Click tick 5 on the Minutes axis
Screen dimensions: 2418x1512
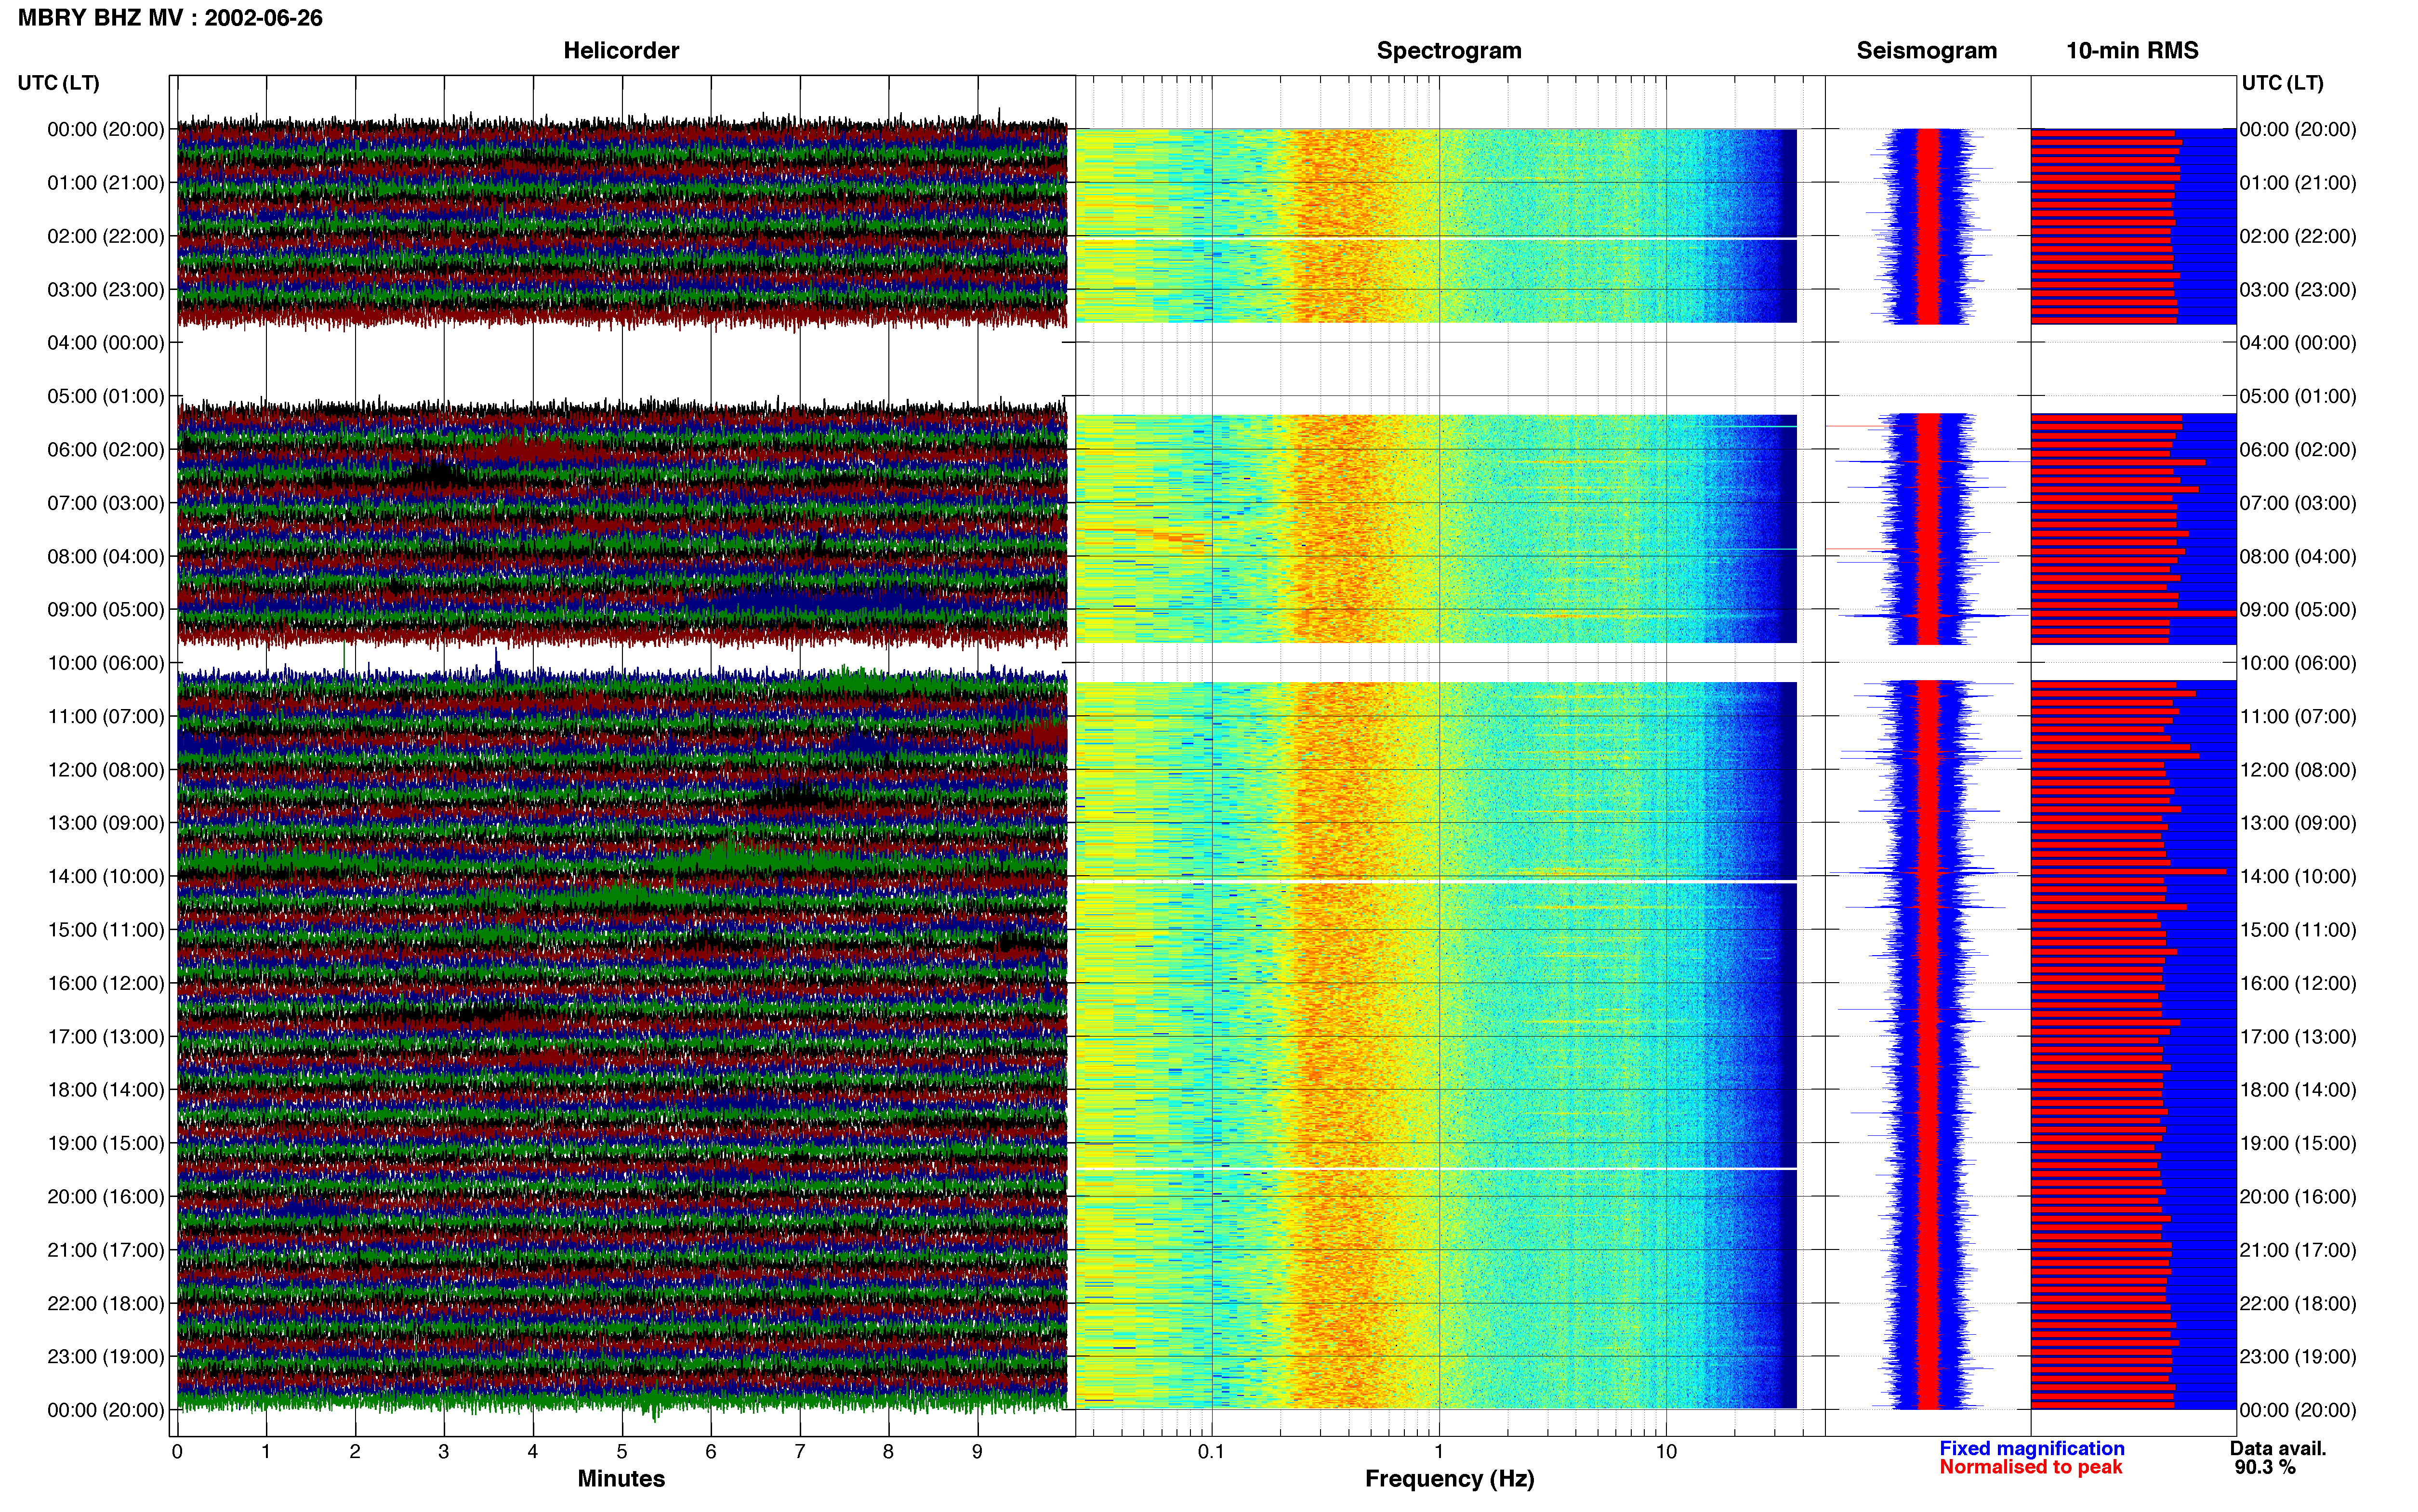[x=622, y=1452]
